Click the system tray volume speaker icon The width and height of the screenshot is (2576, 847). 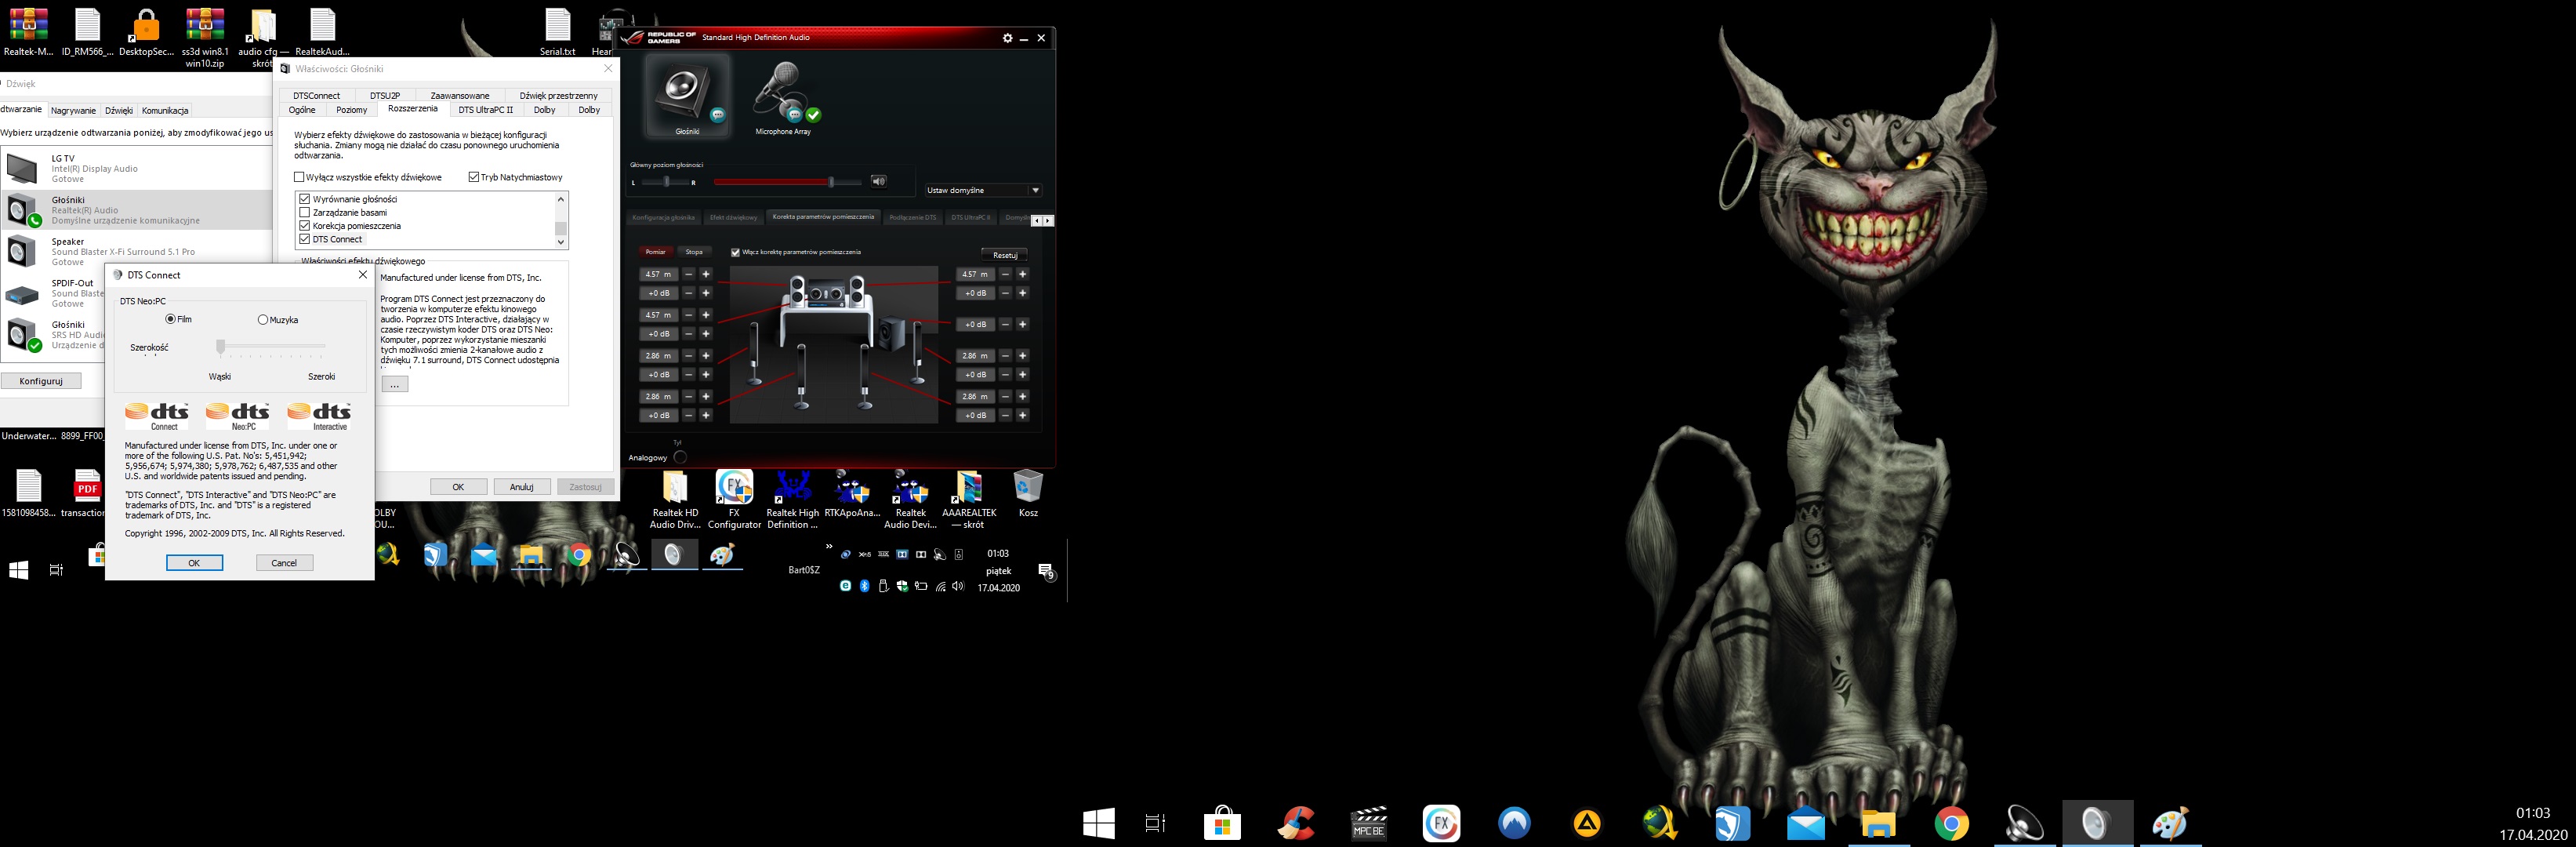958,587
